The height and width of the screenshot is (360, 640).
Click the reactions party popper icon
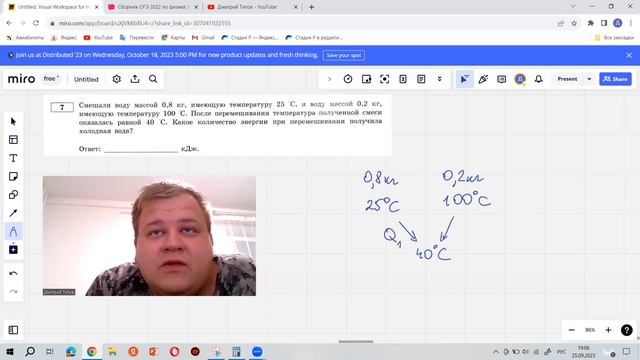483,79
